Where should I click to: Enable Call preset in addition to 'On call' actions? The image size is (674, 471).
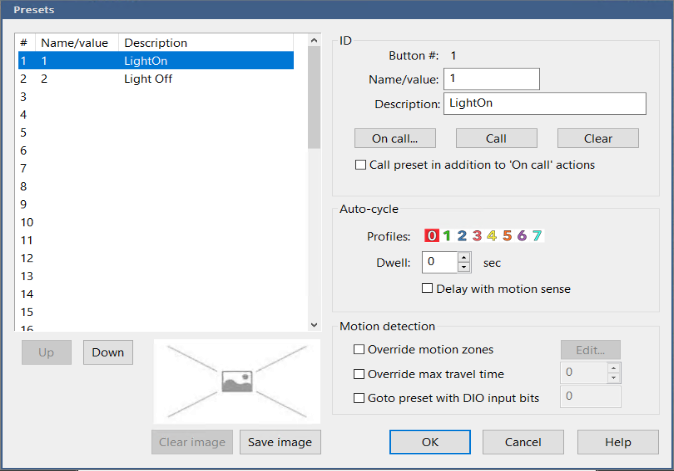361,165
